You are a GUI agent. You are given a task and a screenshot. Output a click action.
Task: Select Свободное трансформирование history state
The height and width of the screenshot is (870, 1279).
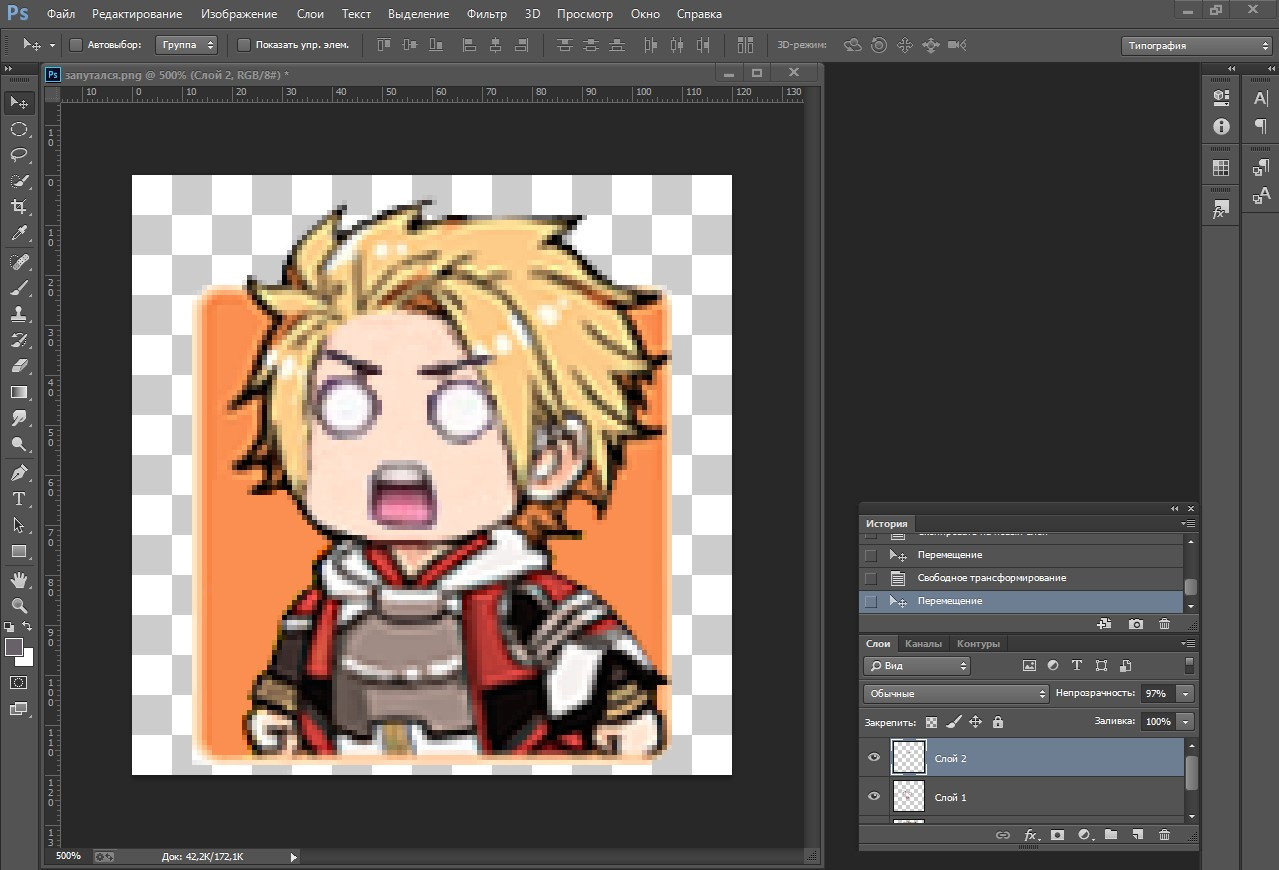(x=991, y=578)
